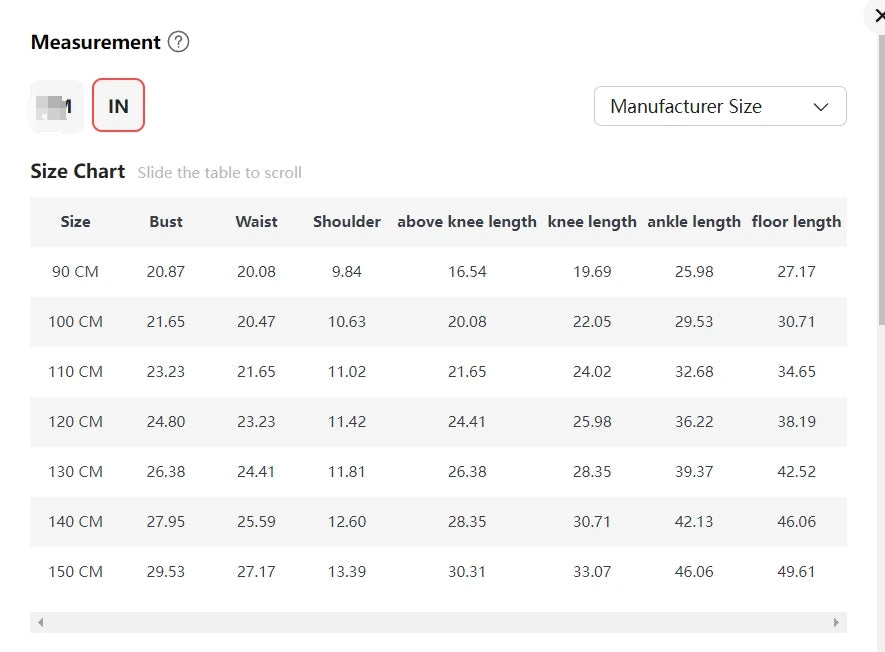This screenshot has width=885, height=652.
Task: Close the measurement dialog with X
Action: 878,15
